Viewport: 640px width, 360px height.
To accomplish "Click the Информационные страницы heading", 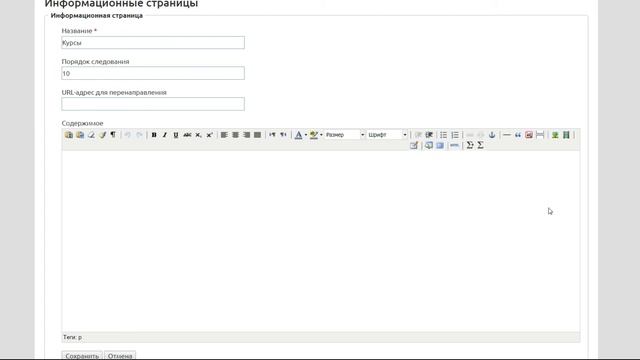I will (x=121, y=4).
